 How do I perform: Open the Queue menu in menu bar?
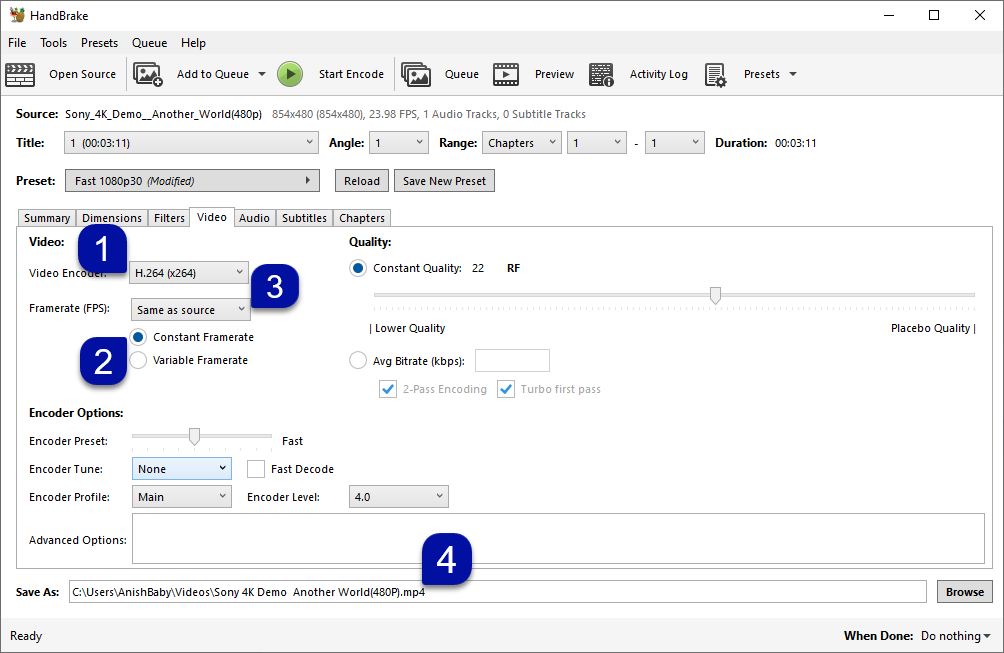150,43
